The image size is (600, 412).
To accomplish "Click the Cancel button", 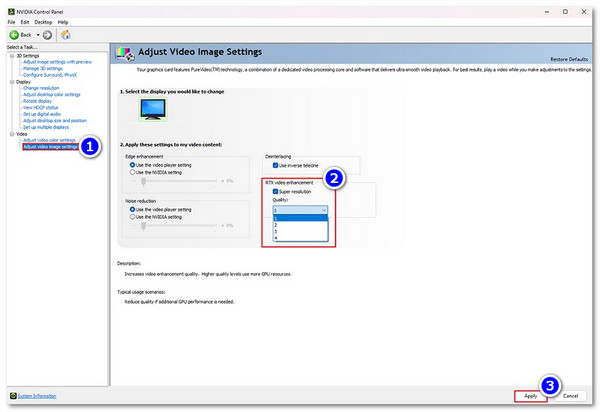I will 570,396.
